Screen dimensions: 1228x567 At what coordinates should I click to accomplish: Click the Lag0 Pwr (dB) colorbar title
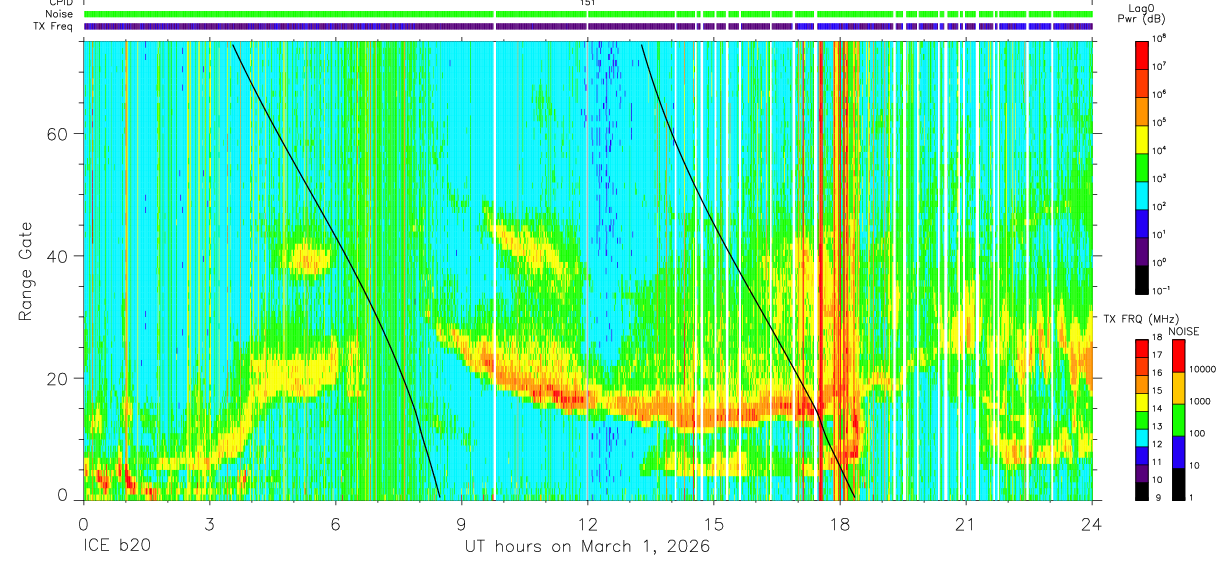point(1143,13)
